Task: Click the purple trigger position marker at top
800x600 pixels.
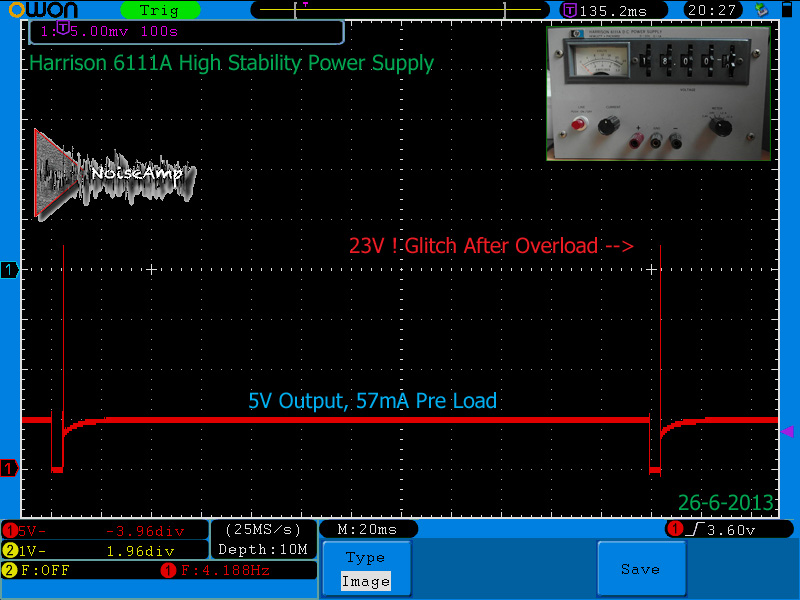Action: pos(306,5)
